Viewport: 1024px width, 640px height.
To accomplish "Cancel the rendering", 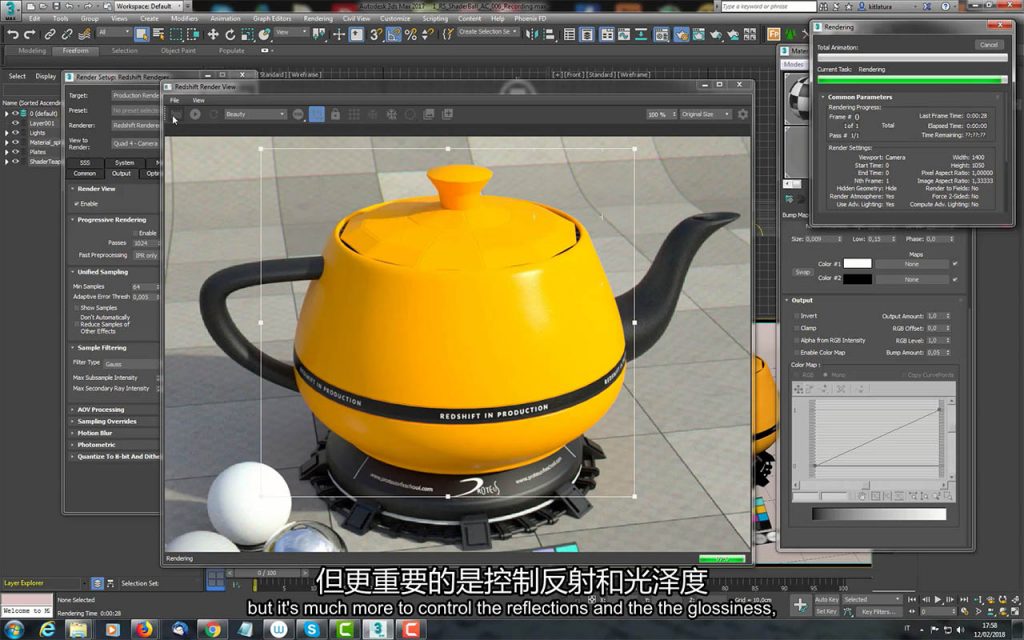I will (x=989, y=44).
